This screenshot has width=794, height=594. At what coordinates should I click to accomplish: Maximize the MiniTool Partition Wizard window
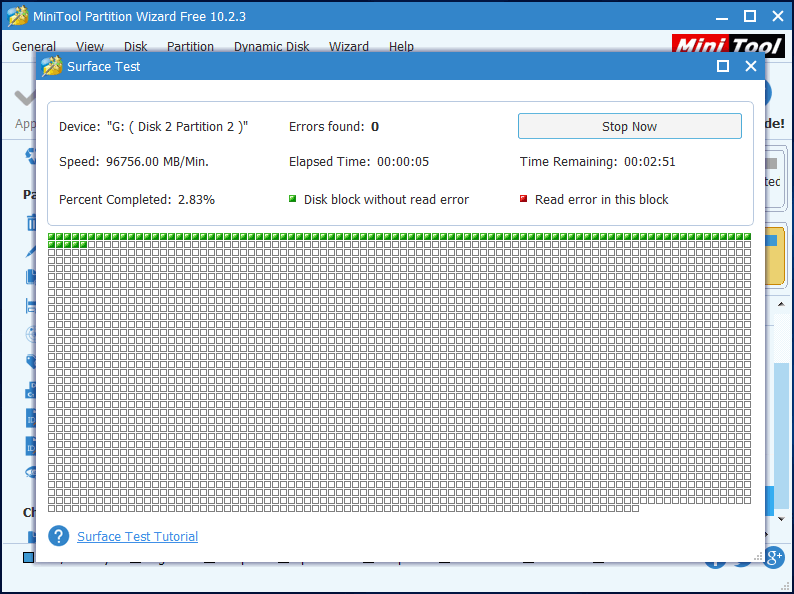tap(750, 16)
